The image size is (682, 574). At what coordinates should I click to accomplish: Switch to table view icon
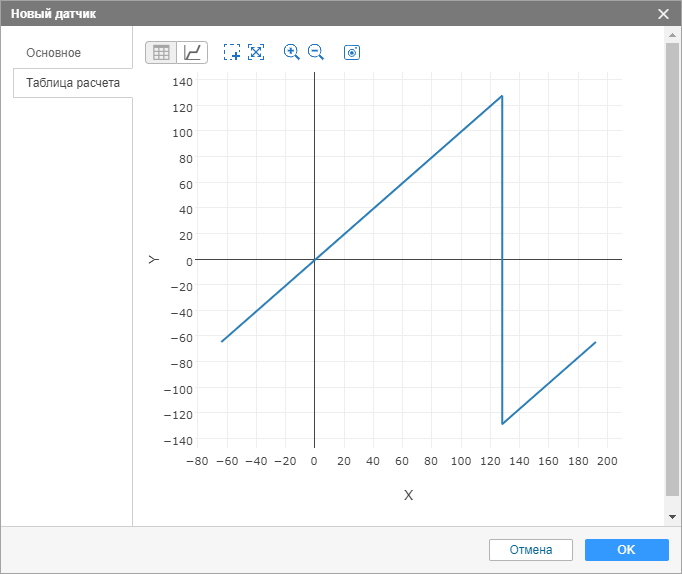point(161,53)
